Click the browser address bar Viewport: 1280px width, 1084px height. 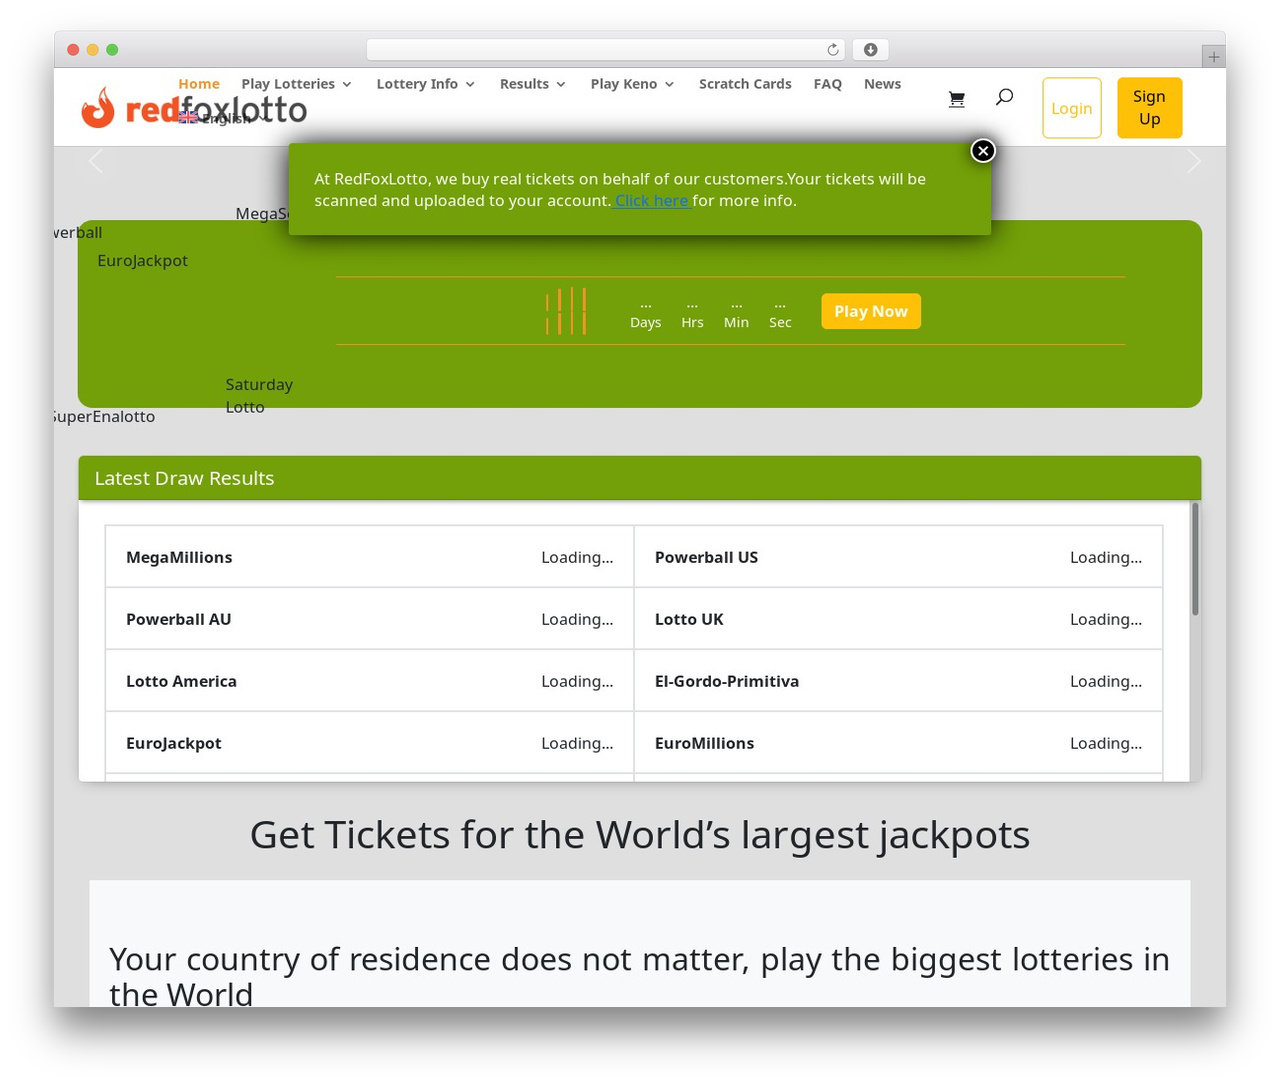[606, 50]
